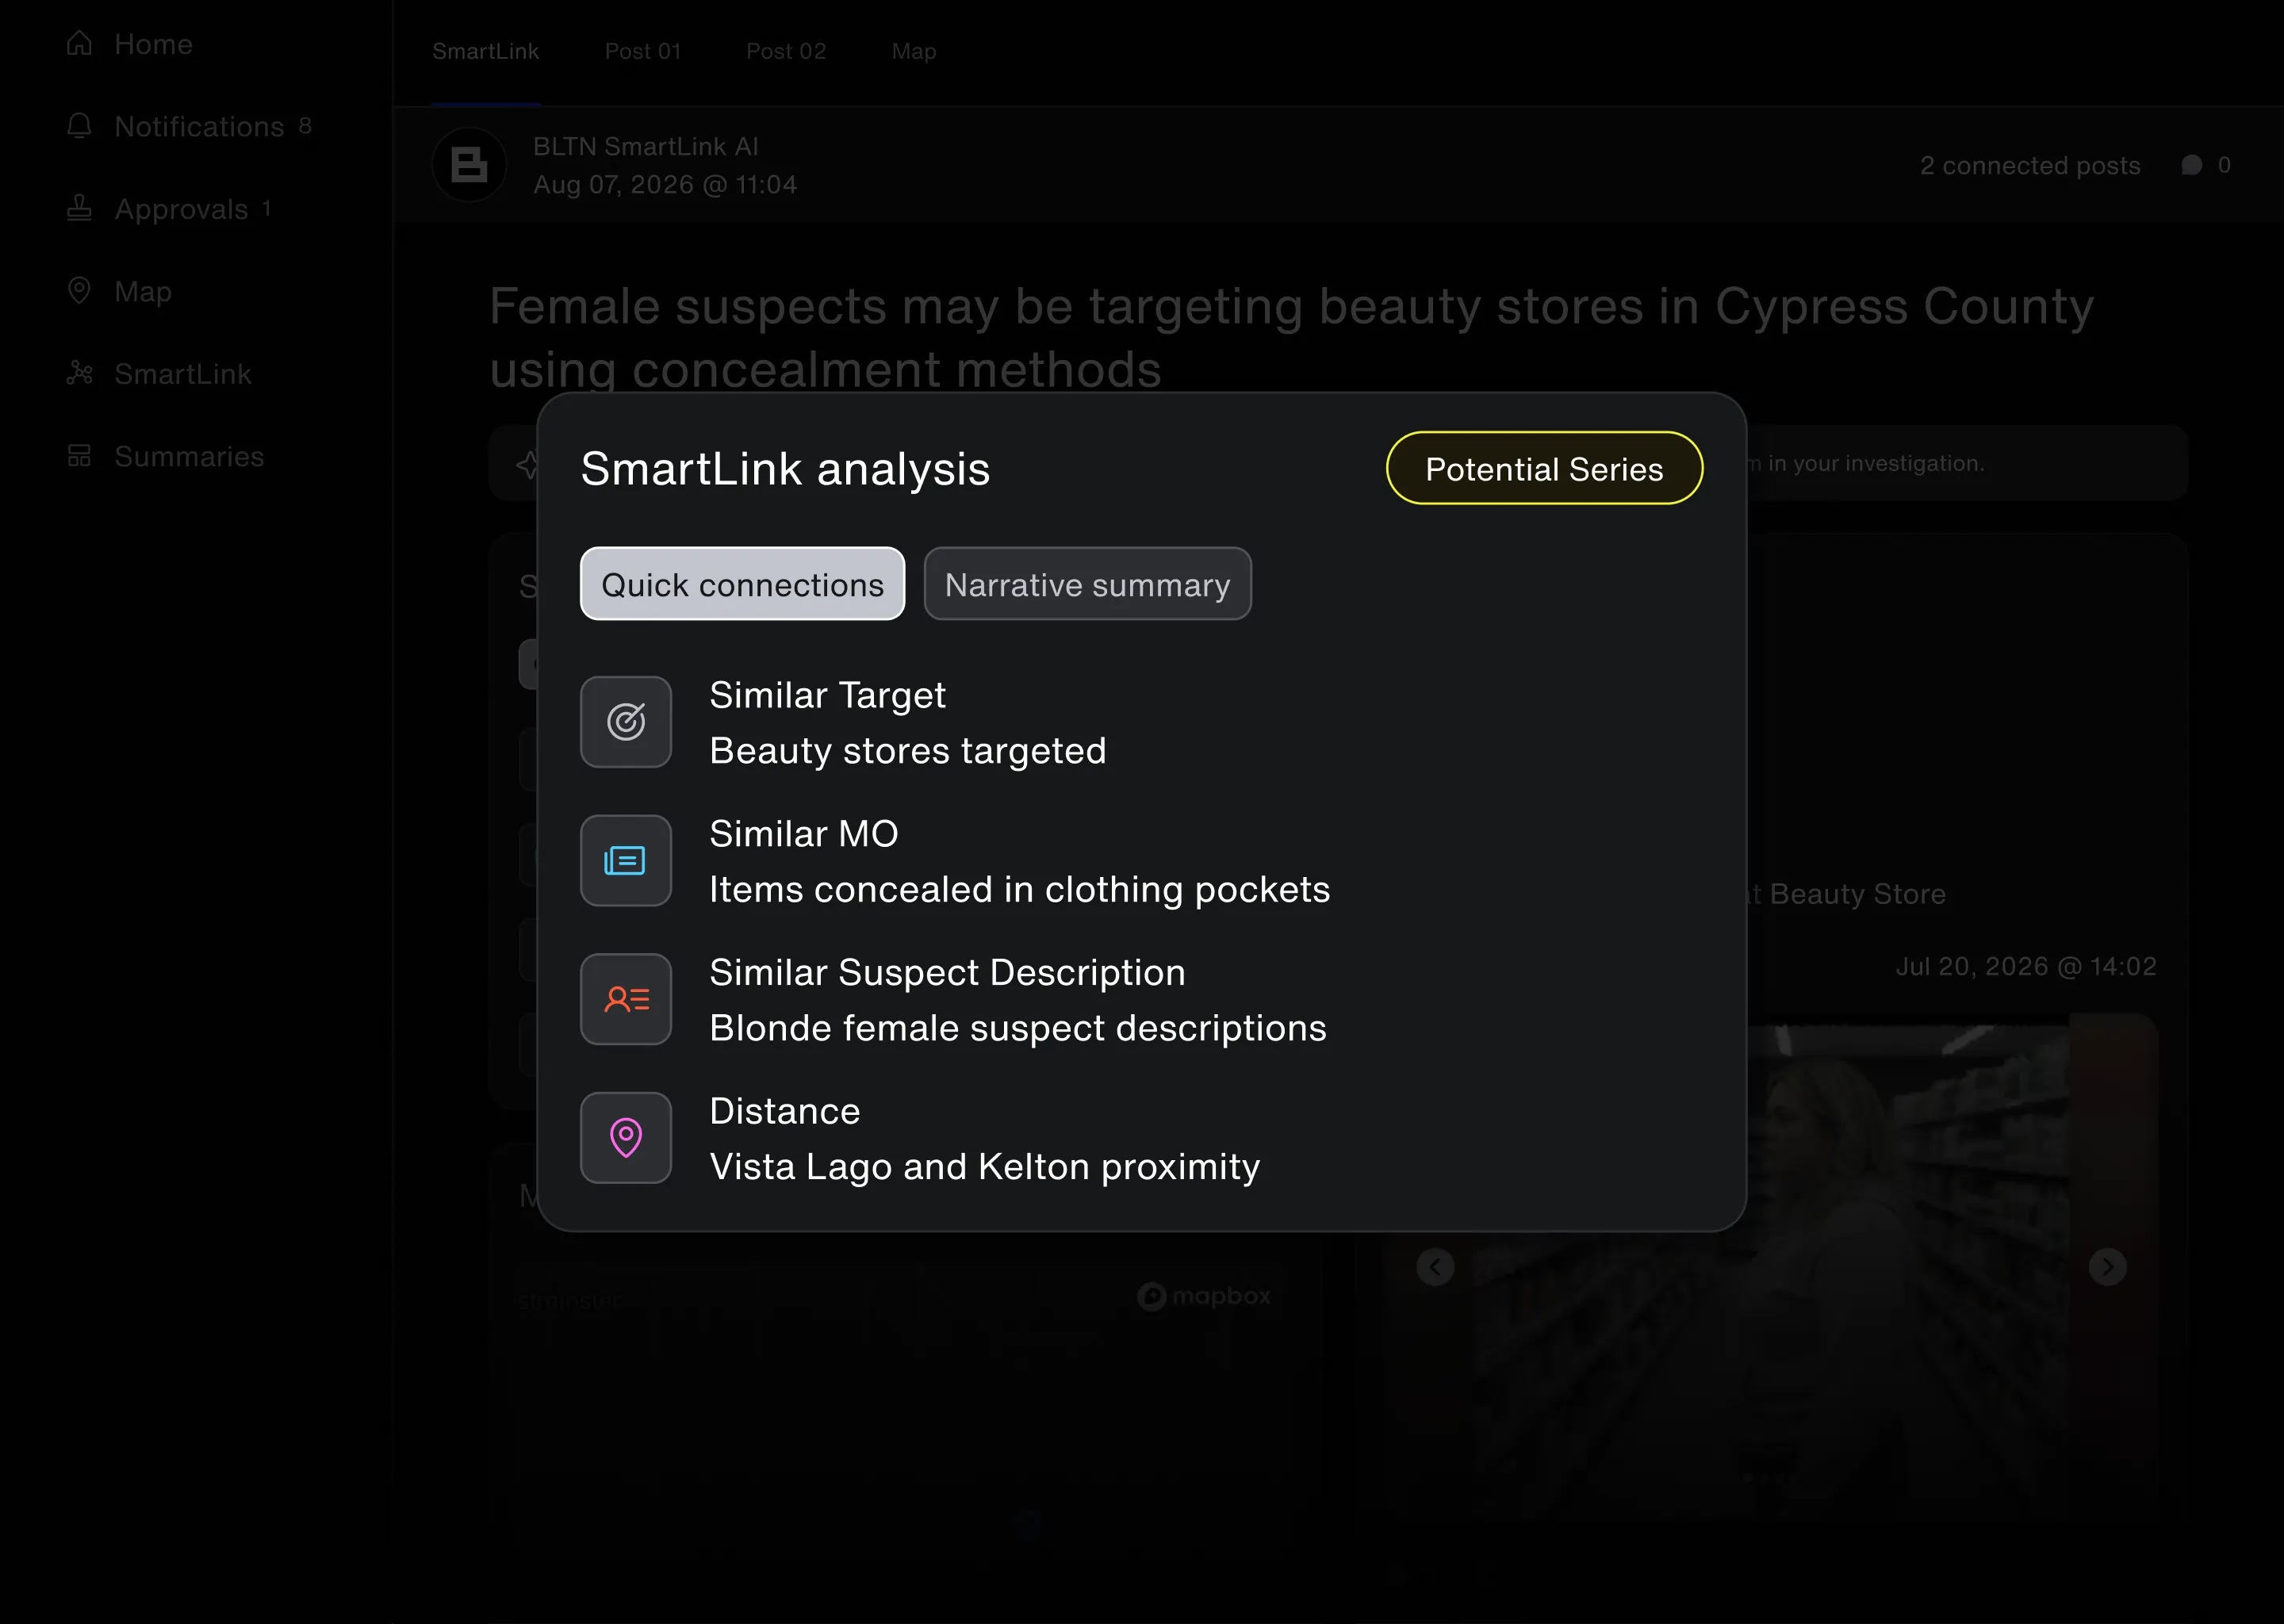Open Notifications in the sidebar
Image resolution: width=2284 pixels, height=1624 pixels.
point(189,126)
